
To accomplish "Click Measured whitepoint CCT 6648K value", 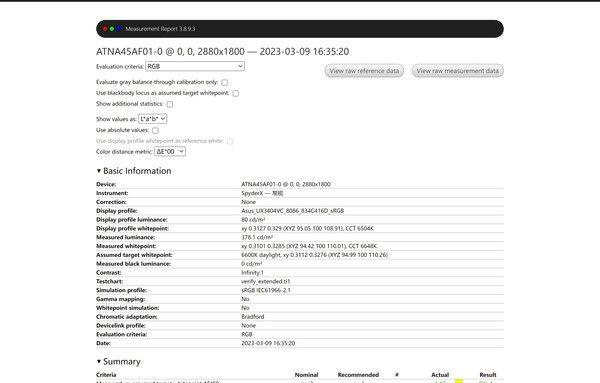I will (309, 246).
